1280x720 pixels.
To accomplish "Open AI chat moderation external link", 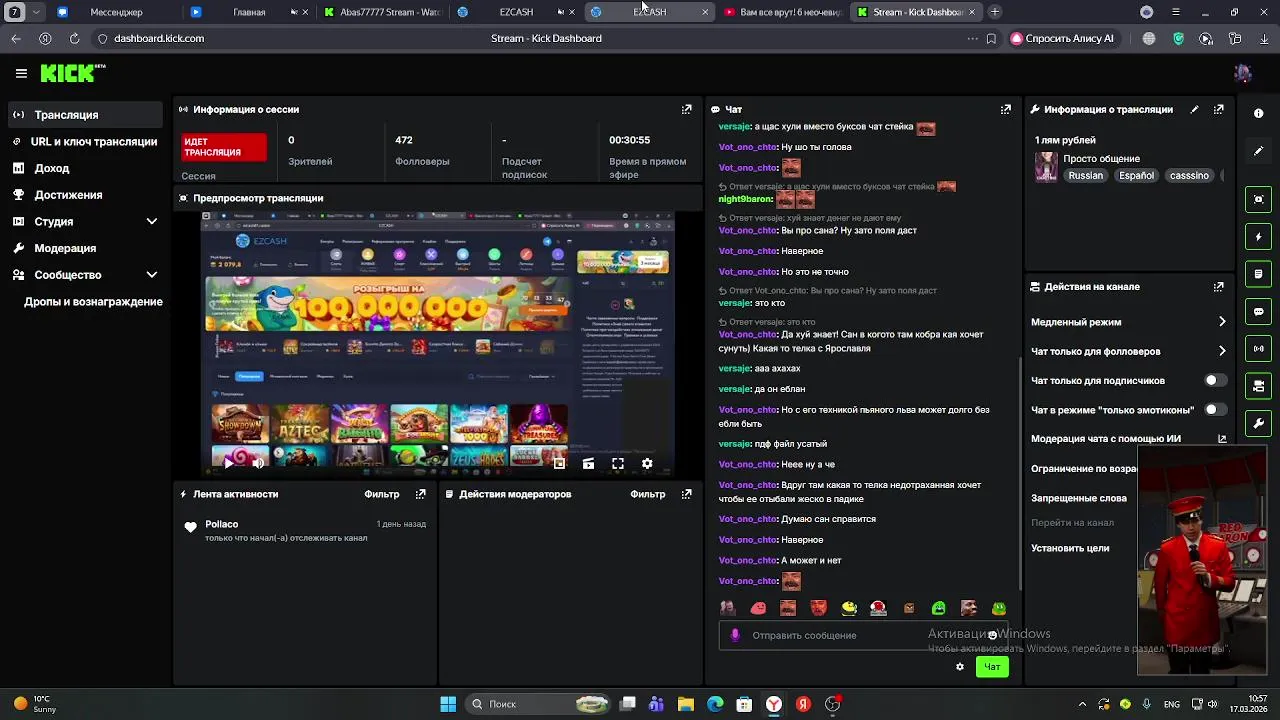I will pyautogui.click(x=1221, y=438).
